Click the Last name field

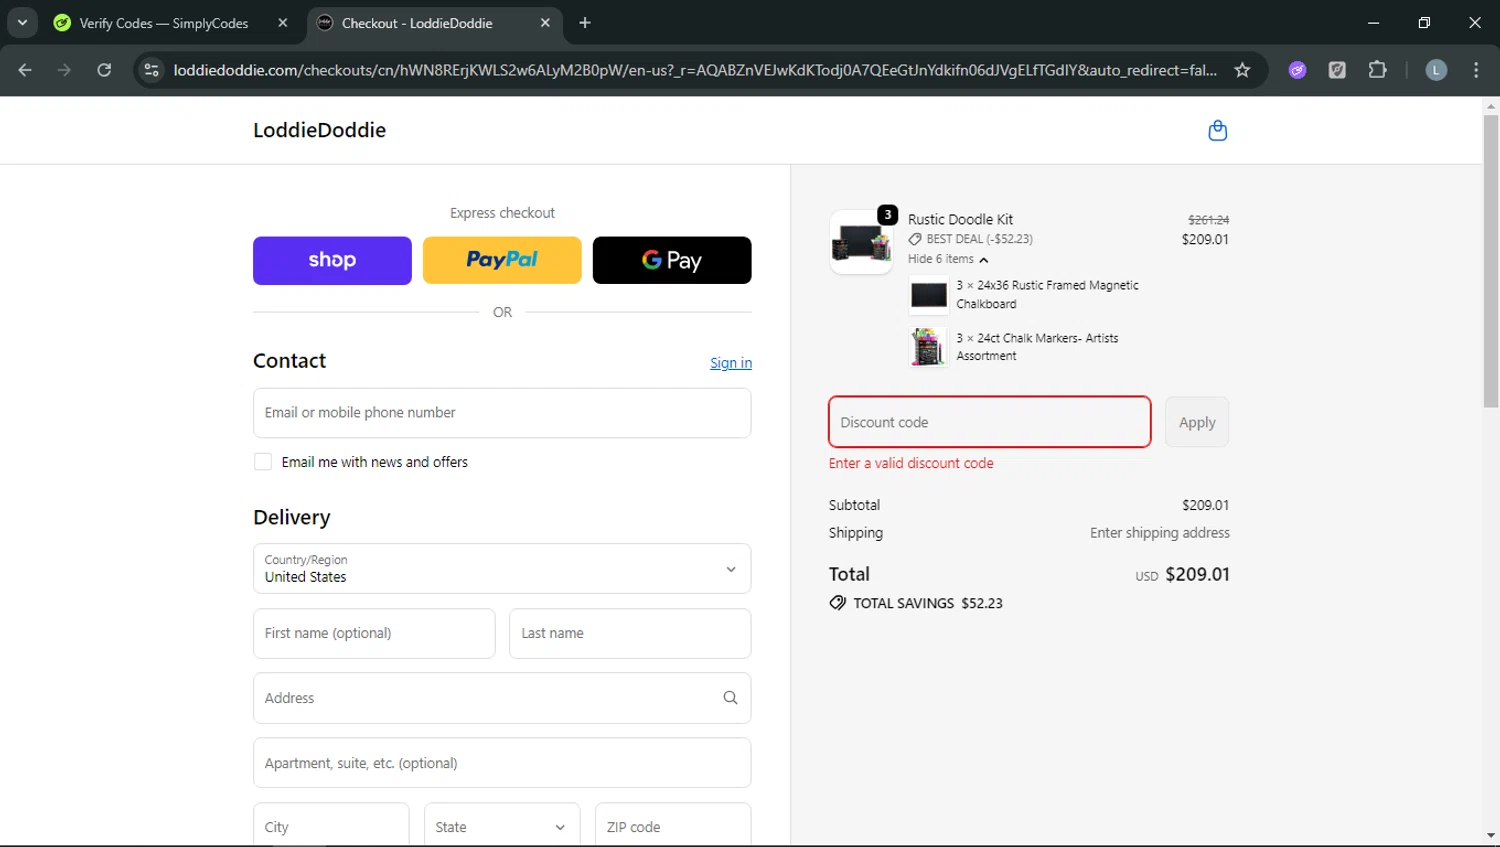[630, 634]
